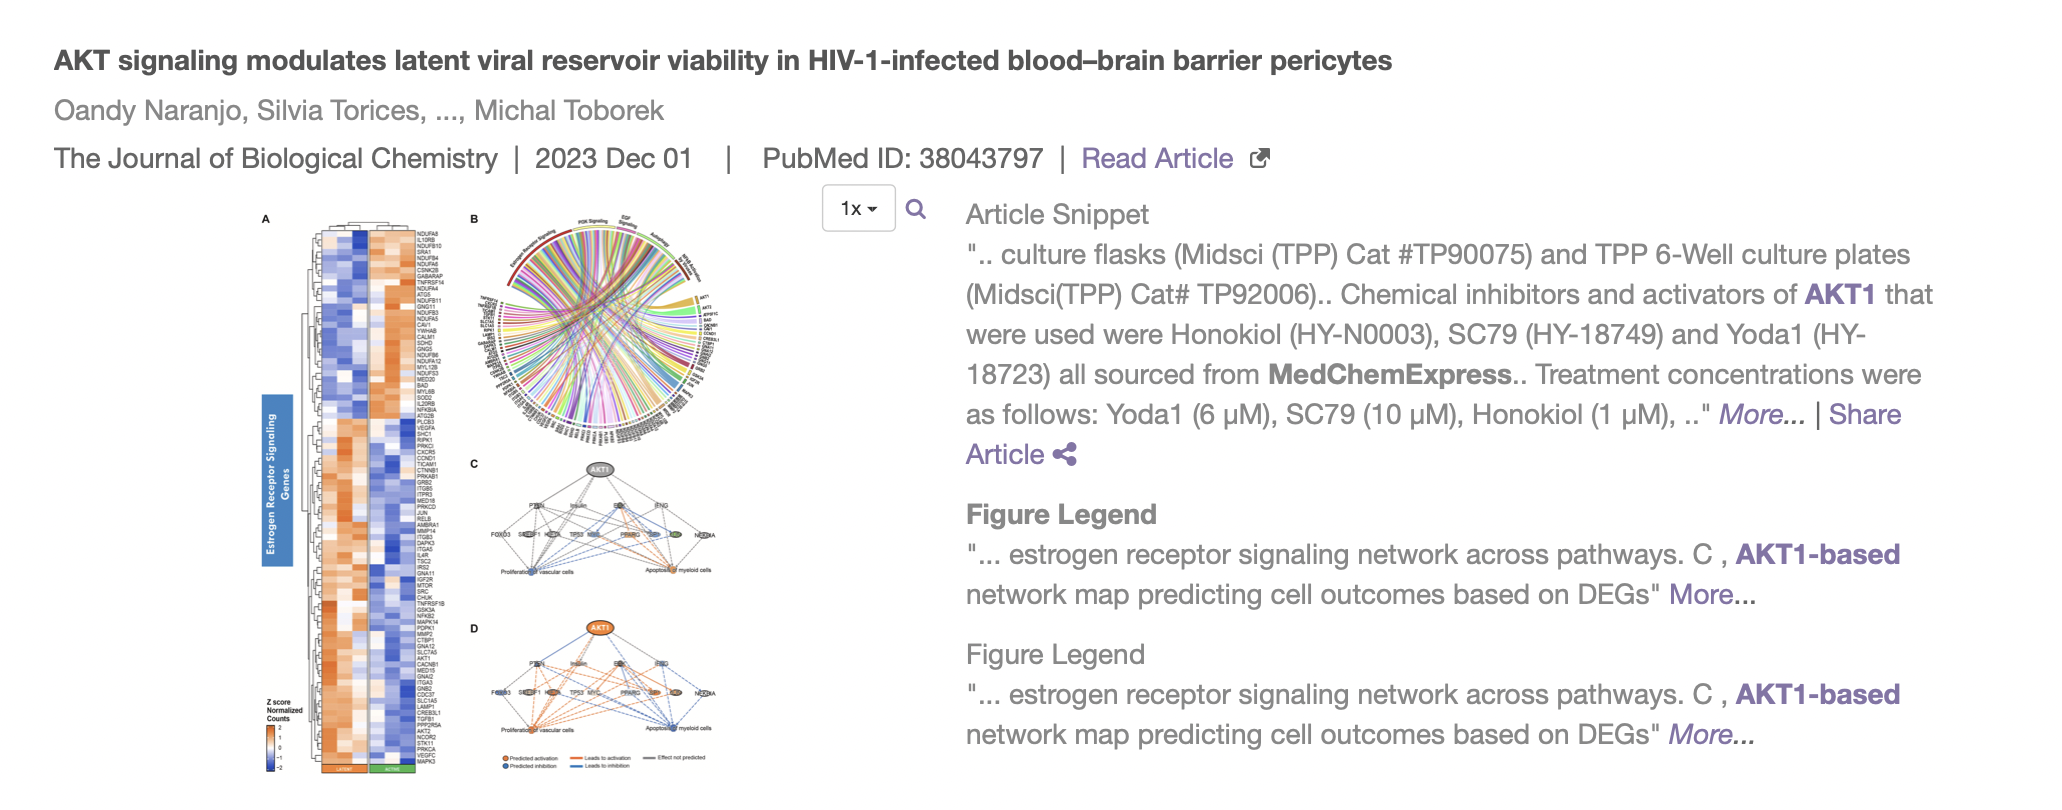The width and height of the screenshot is (2062, 810).
Task: Click the Z score color scale legend
Action: click(x=272, y=747)
